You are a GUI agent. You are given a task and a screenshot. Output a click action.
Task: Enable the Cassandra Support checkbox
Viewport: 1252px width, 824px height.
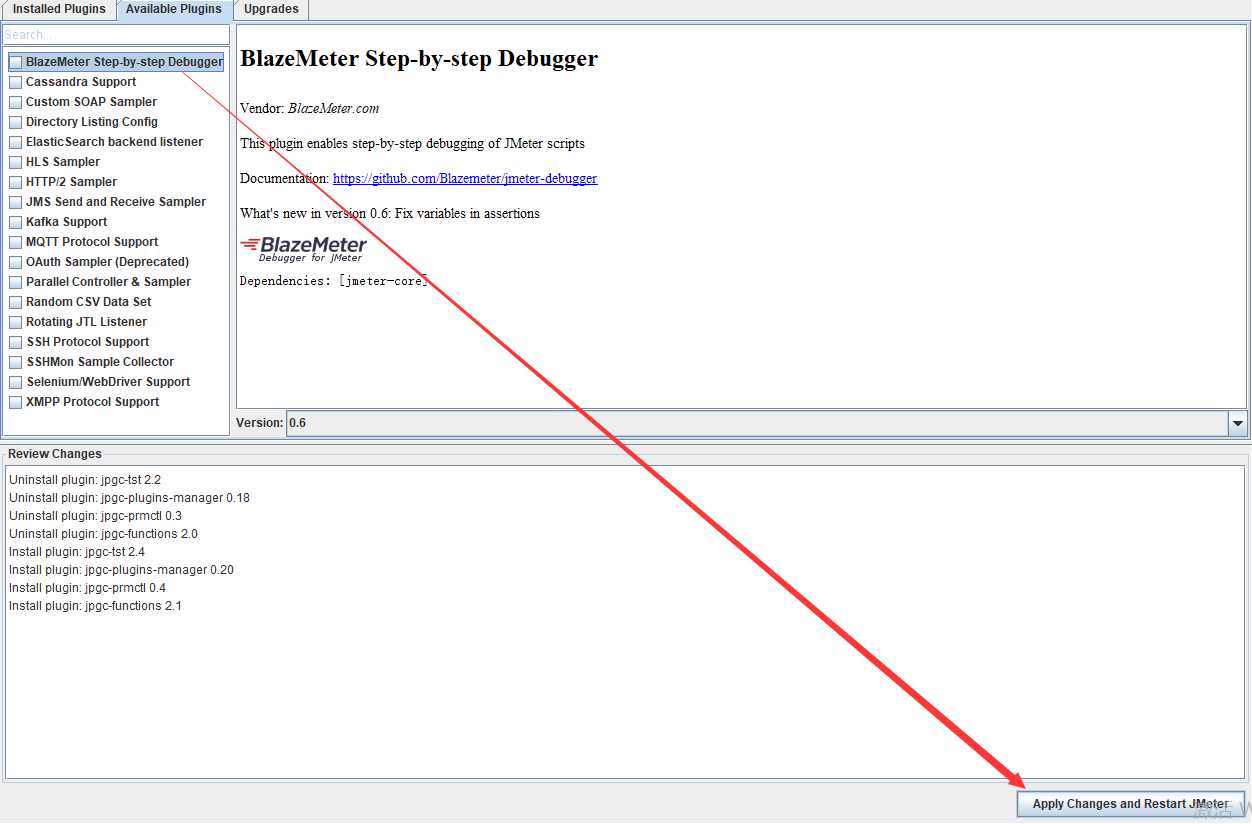pyautogui.click(x=16, y=82)
